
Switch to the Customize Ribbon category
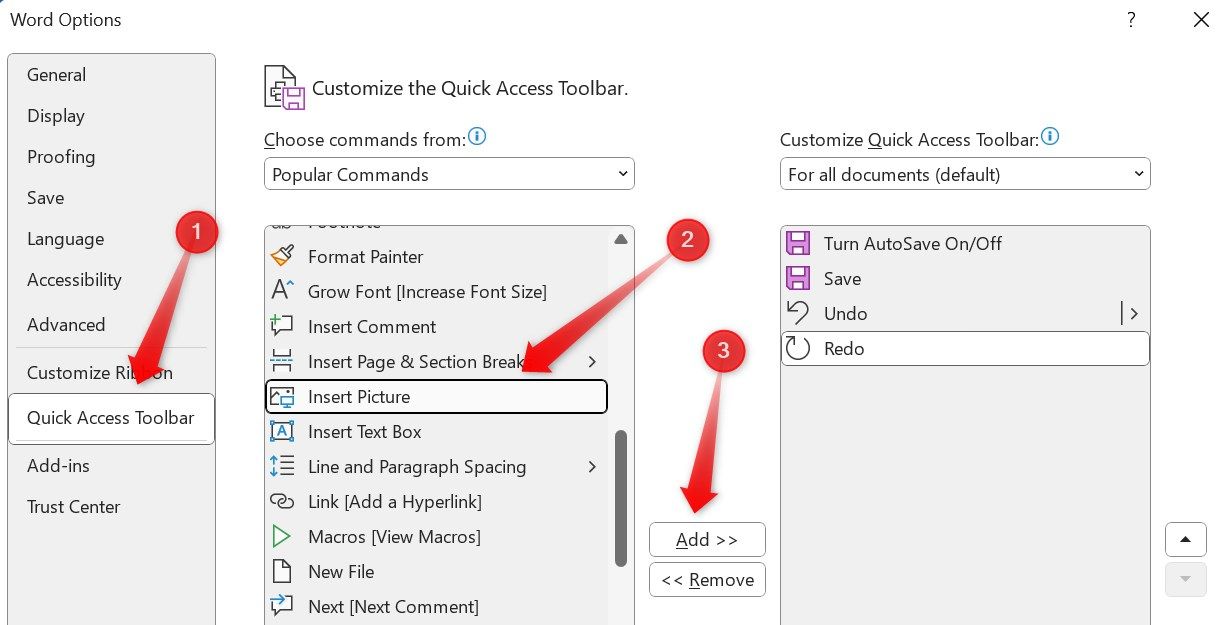tap(100, 372)
